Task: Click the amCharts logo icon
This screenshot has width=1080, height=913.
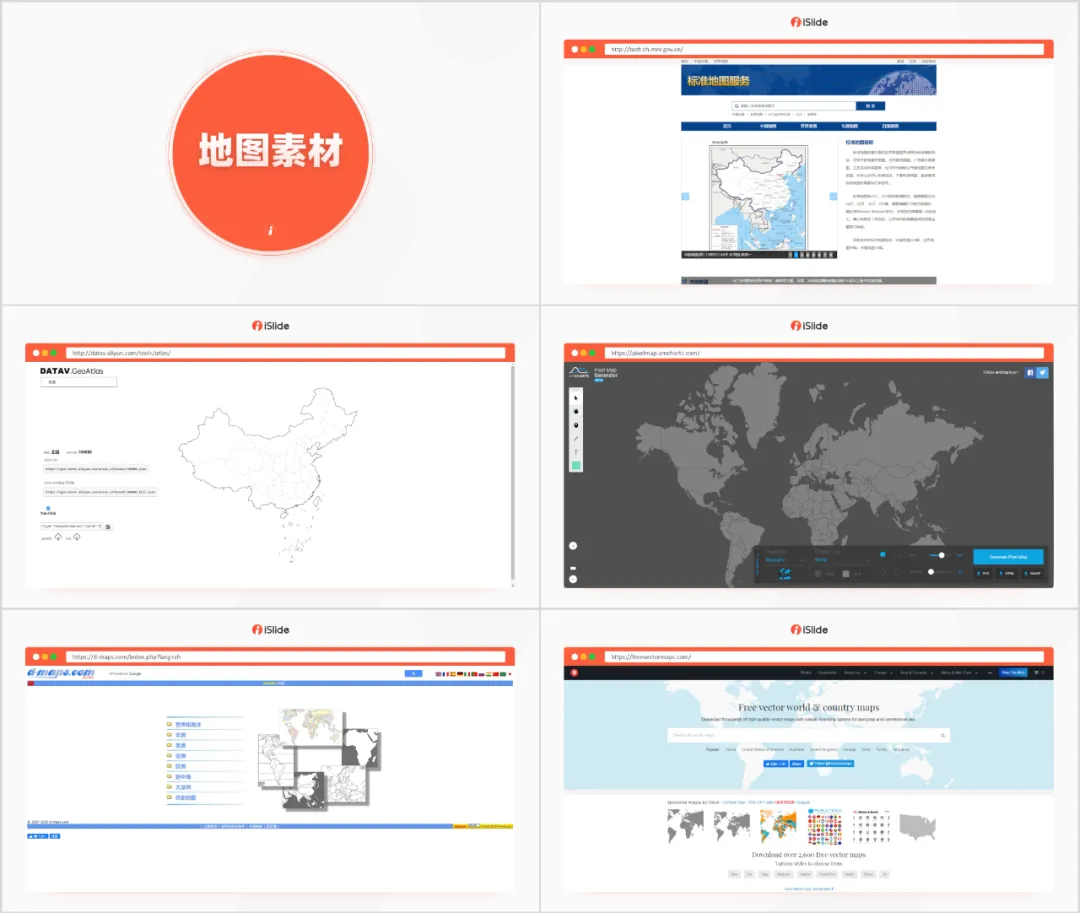Action: pos(579,372)
